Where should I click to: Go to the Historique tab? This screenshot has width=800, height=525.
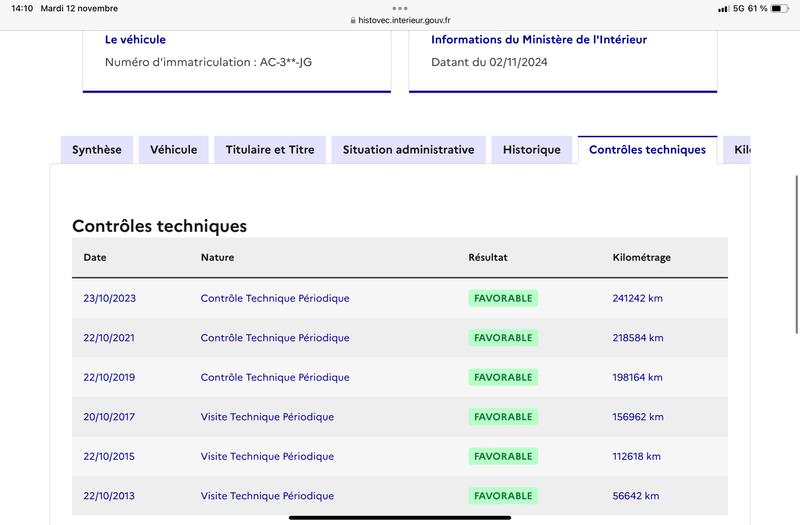pyautogui.click(x=532, y=149)
